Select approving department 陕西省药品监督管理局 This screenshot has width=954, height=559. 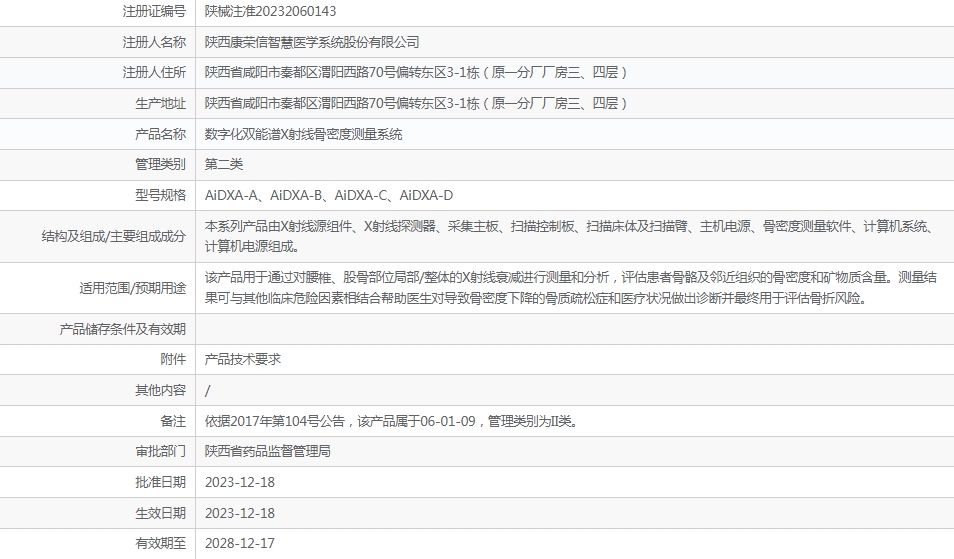click(268, 451)
